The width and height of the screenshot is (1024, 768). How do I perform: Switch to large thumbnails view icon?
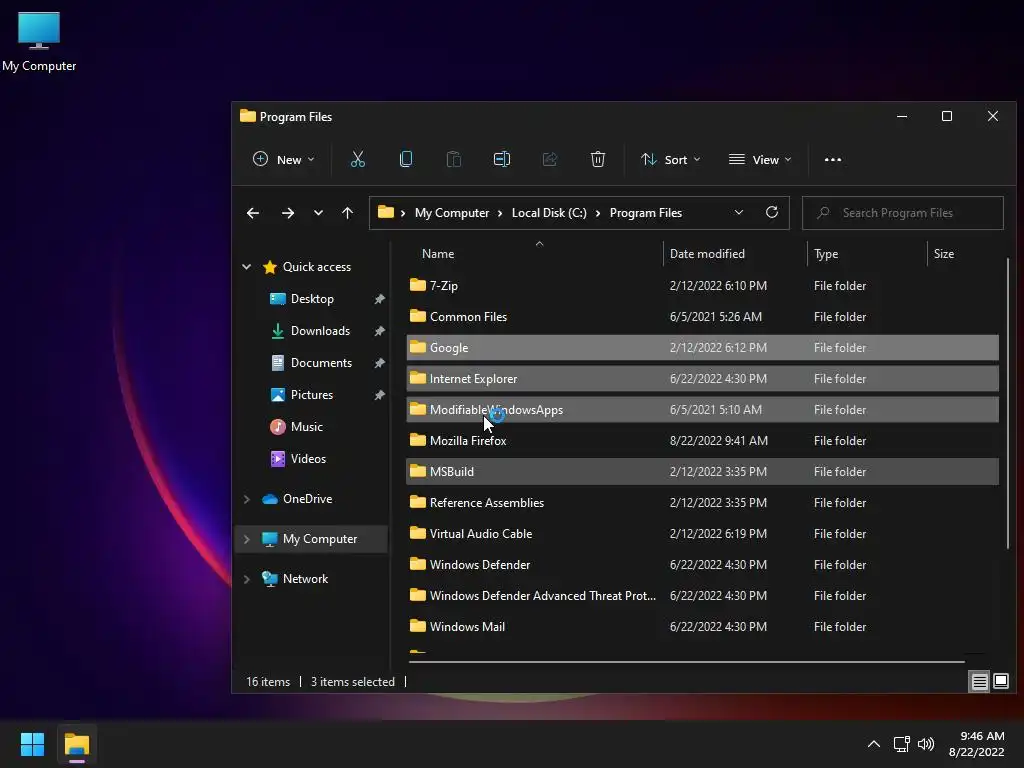click(1000, 682)
